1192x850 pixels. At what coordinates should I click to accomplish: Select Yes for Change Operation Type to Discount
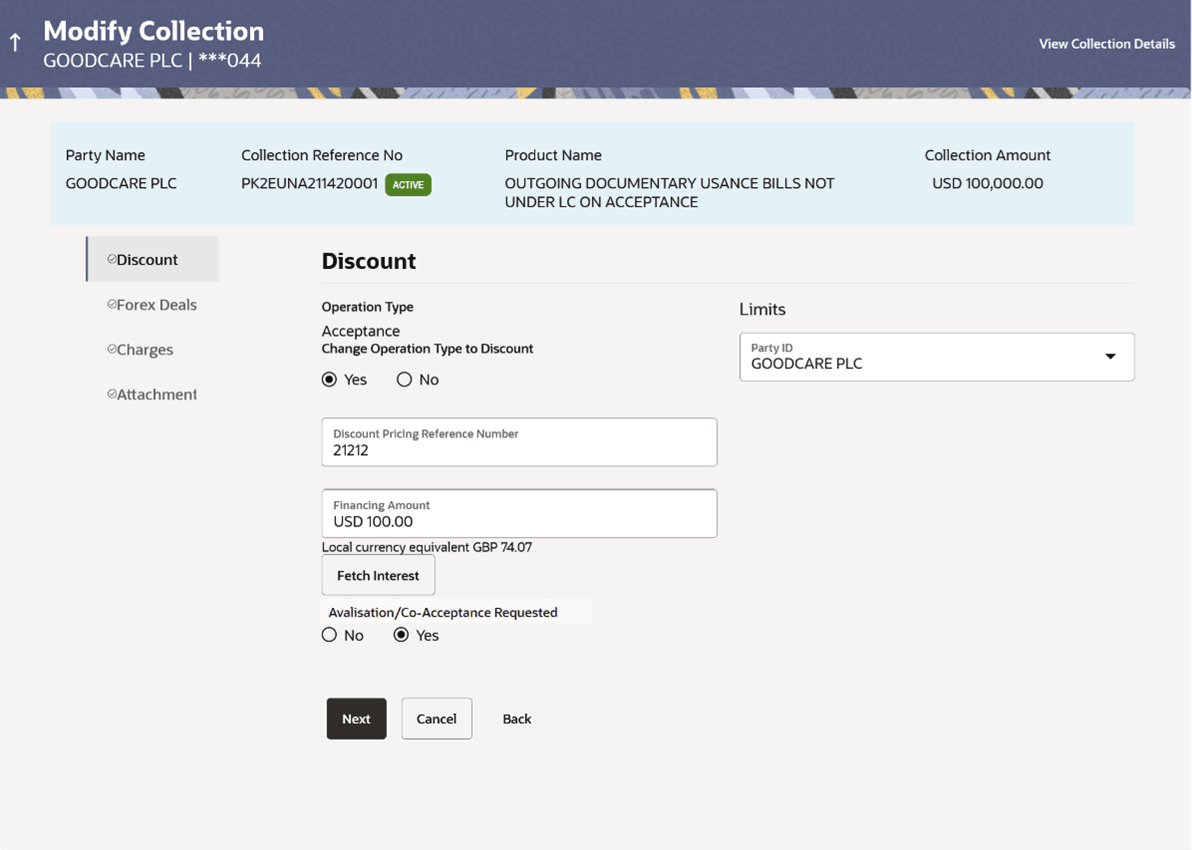[x=330, y=380]
